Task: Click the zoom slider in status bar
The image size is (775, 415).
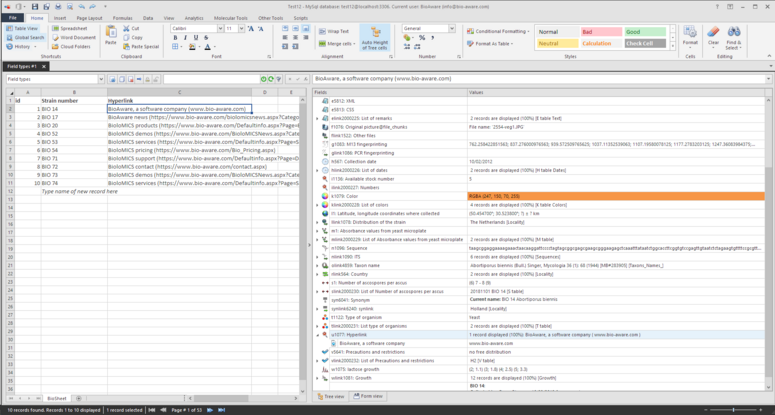Action: 733,410
